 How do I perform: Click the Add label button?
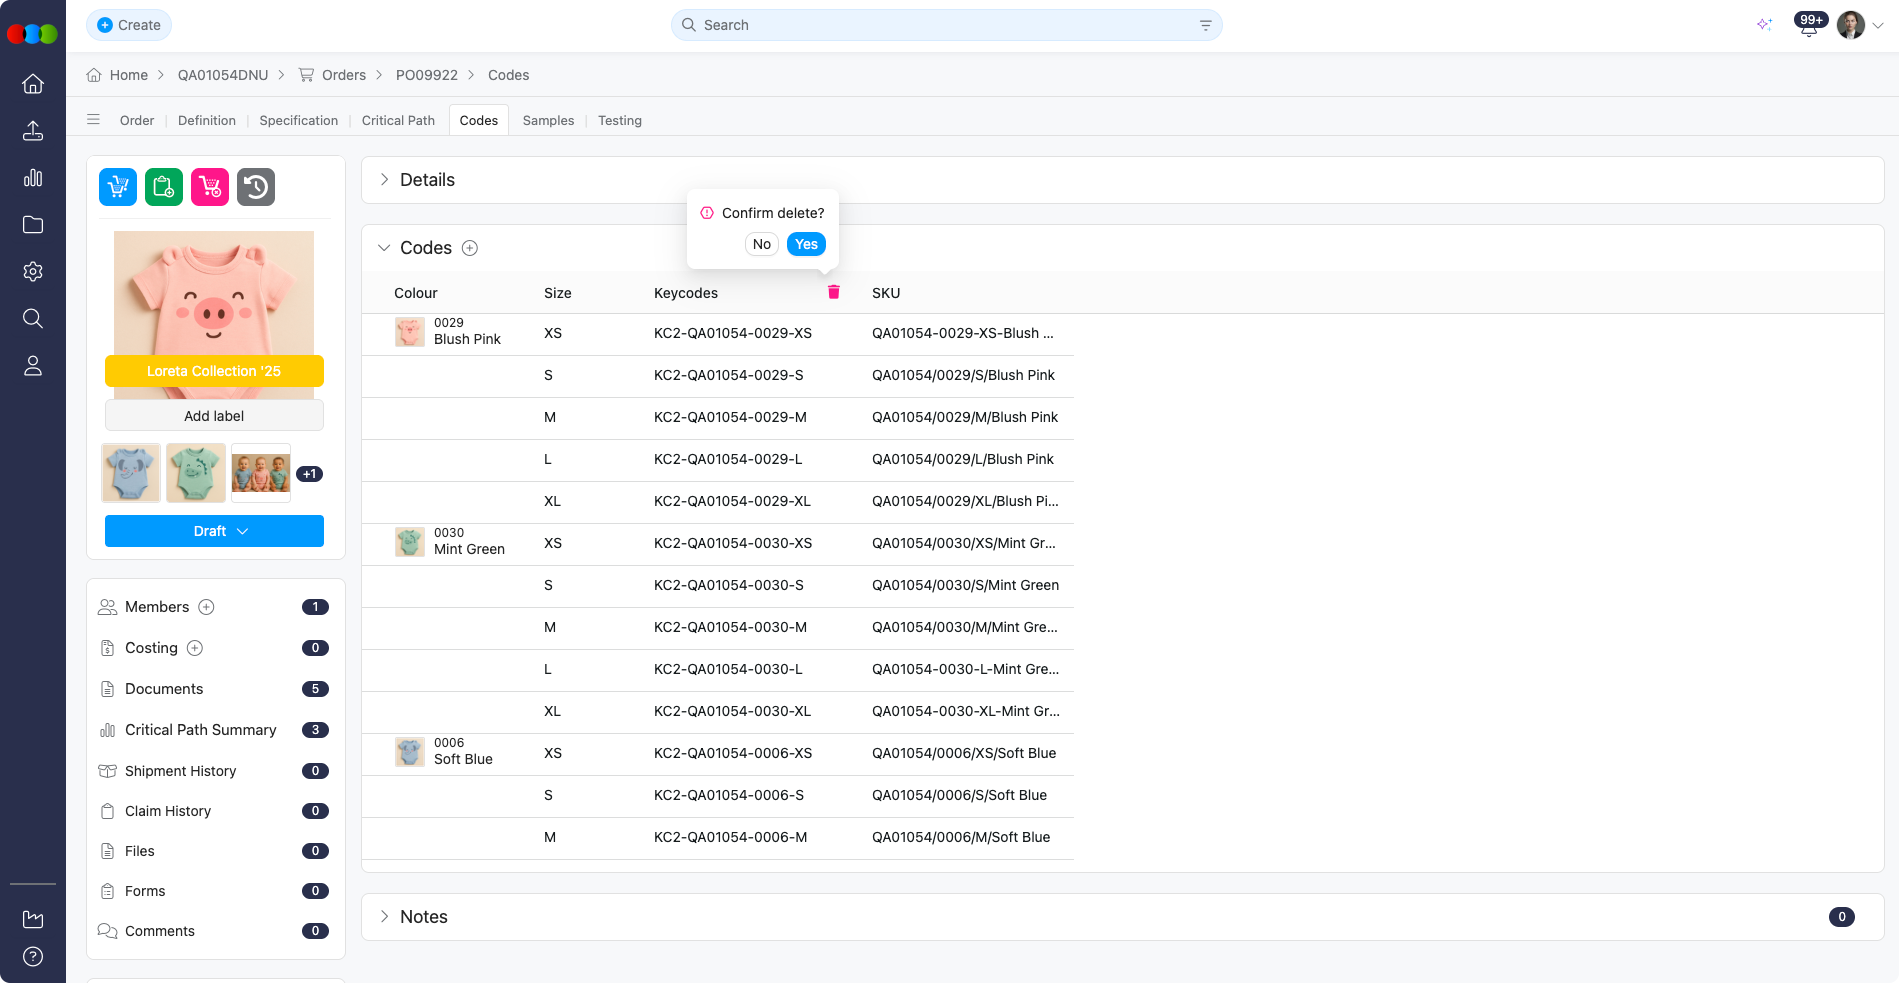[x=214, y=415]
